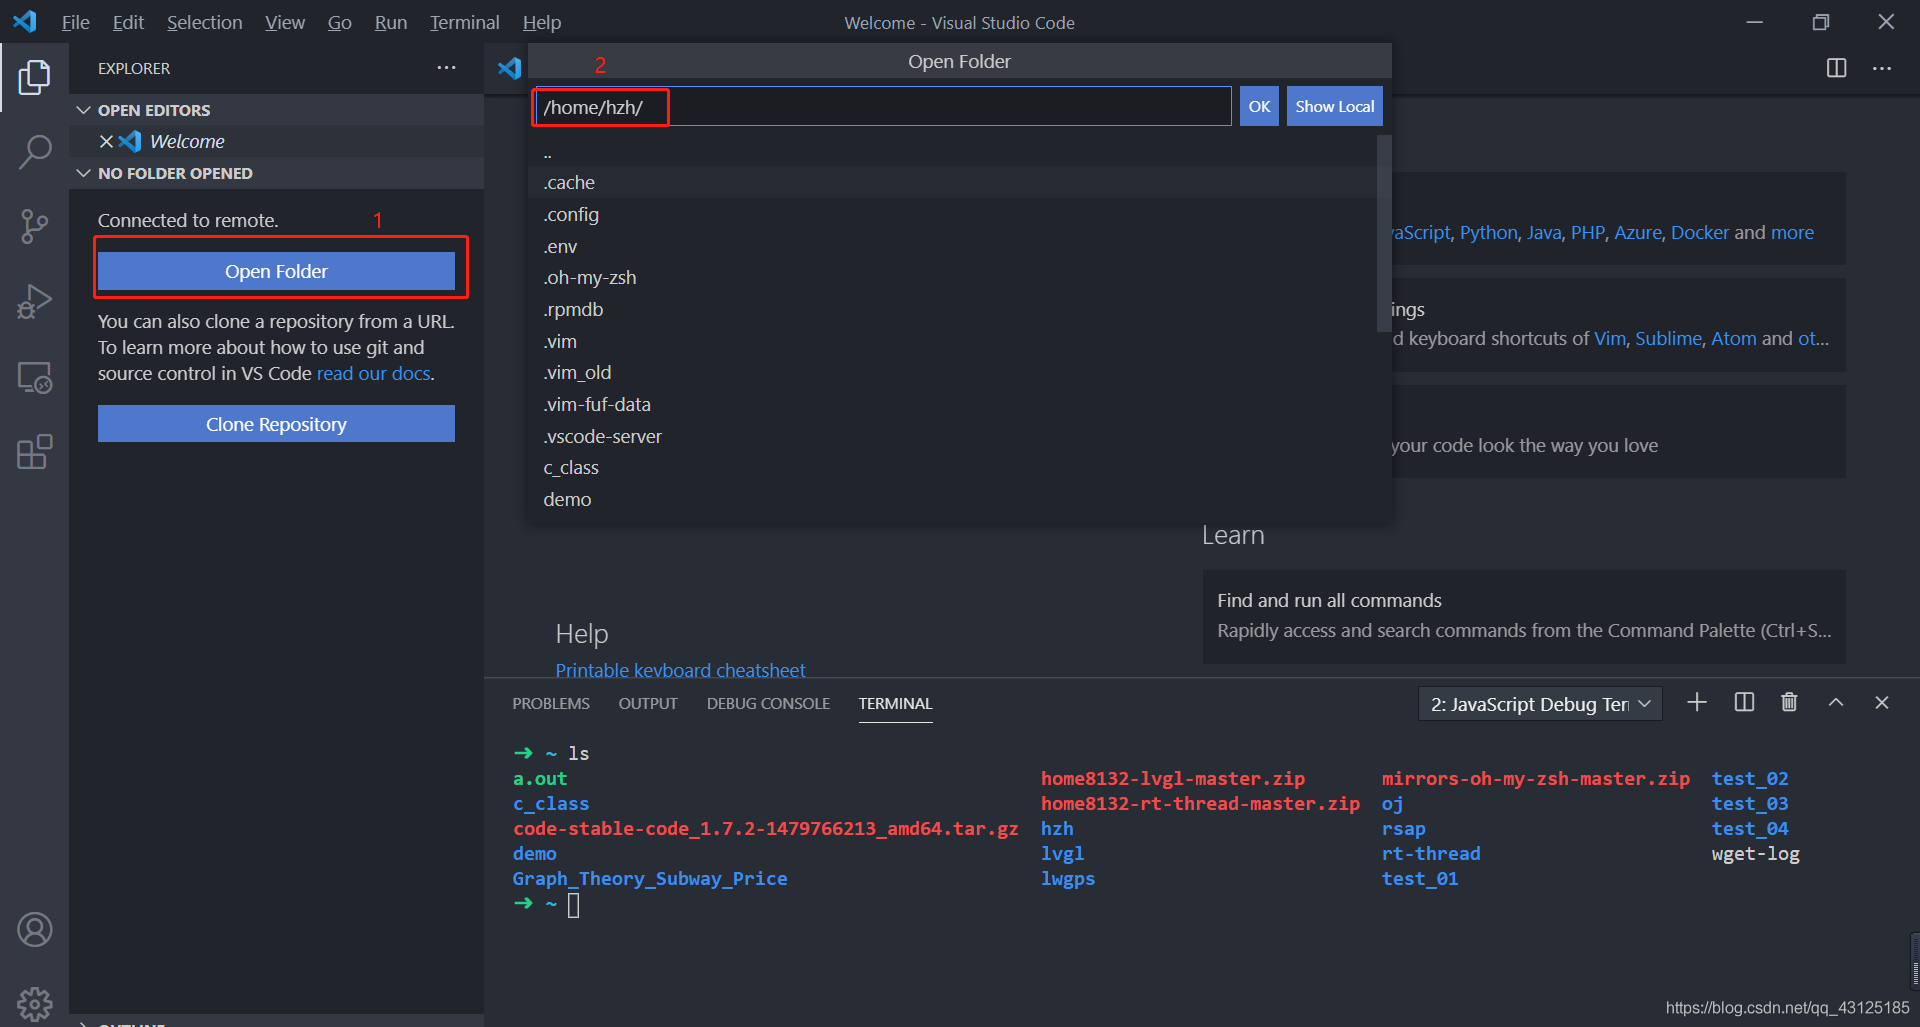
Task: Open the Selection menu
Action: (x=204, y=22)
